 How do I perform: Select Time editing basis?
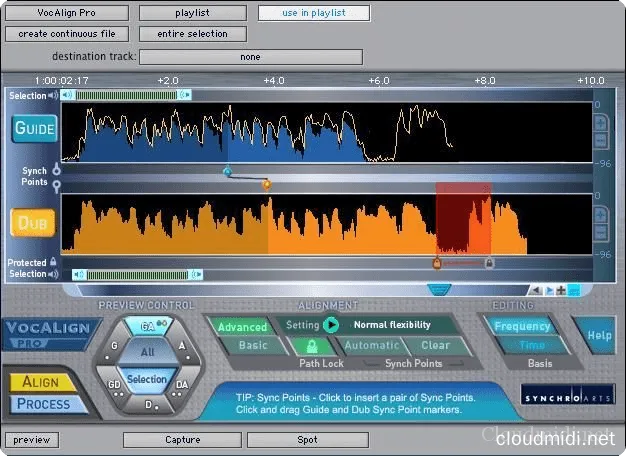coord(531,345)
